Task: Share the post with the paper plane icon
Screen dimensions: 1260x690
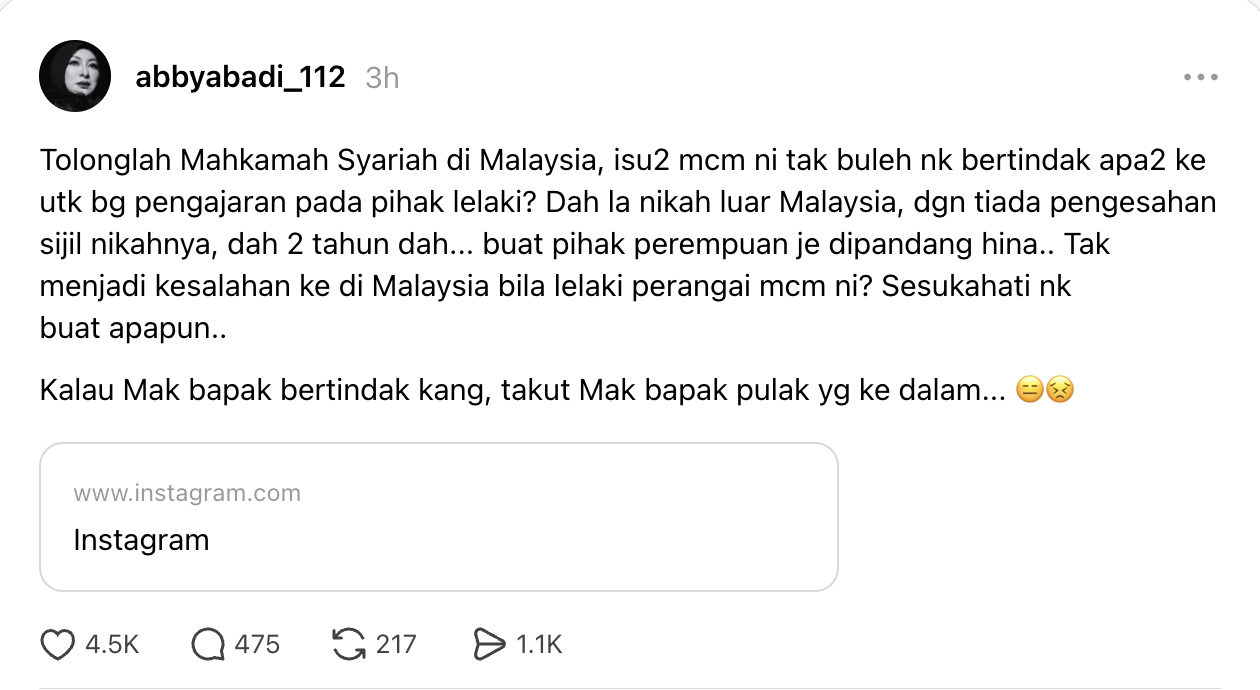Action: coord(489,645)
